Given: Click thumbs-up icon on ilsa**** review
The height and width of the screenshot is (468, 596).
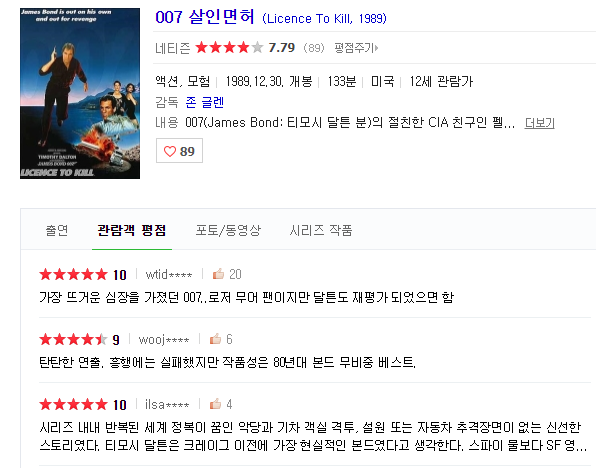Looking at the screenshot, I should coord(215,404).
